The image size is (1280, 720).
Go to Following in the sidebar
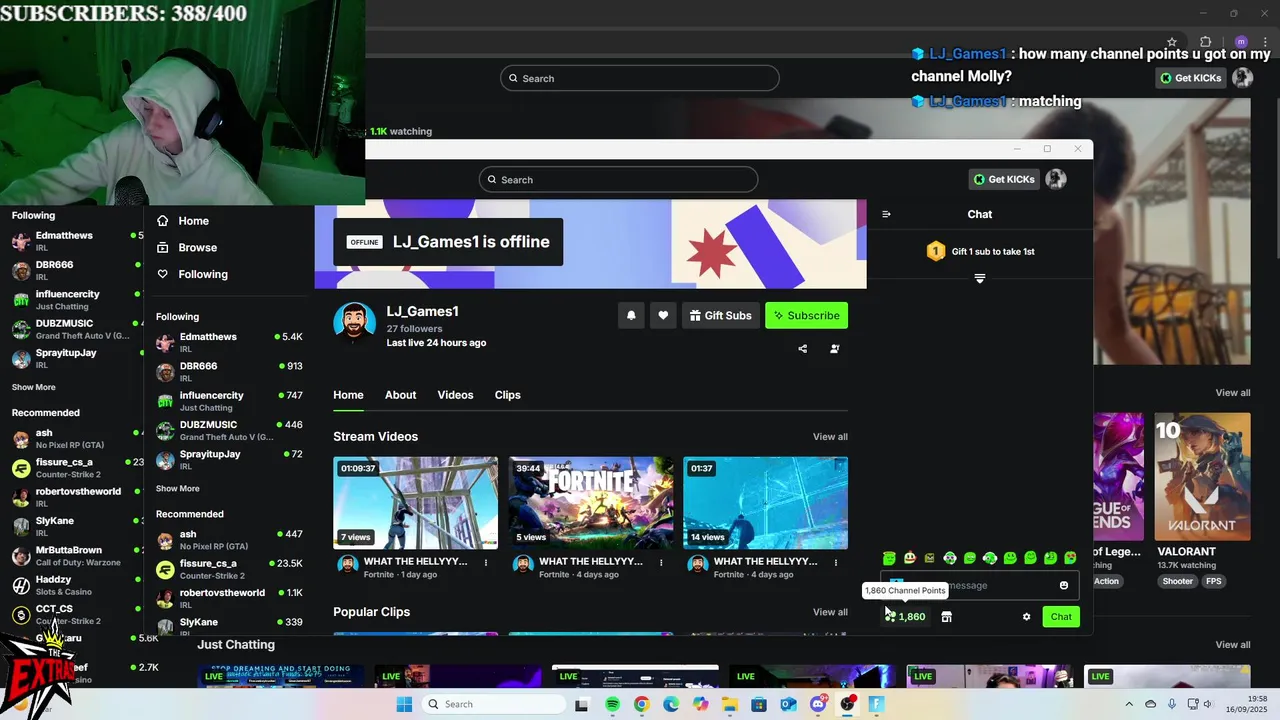tap(203, 274)
